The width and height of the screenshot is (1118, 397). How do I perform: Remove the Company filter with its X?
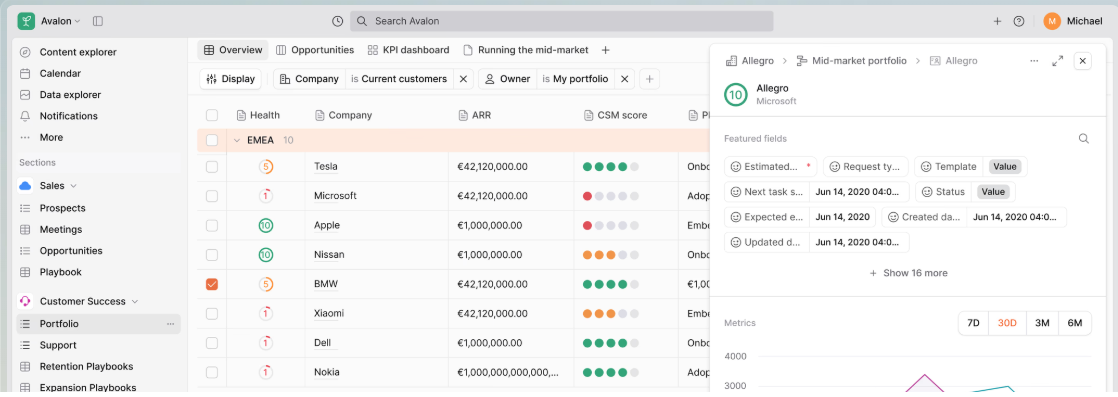coord(463,79)
